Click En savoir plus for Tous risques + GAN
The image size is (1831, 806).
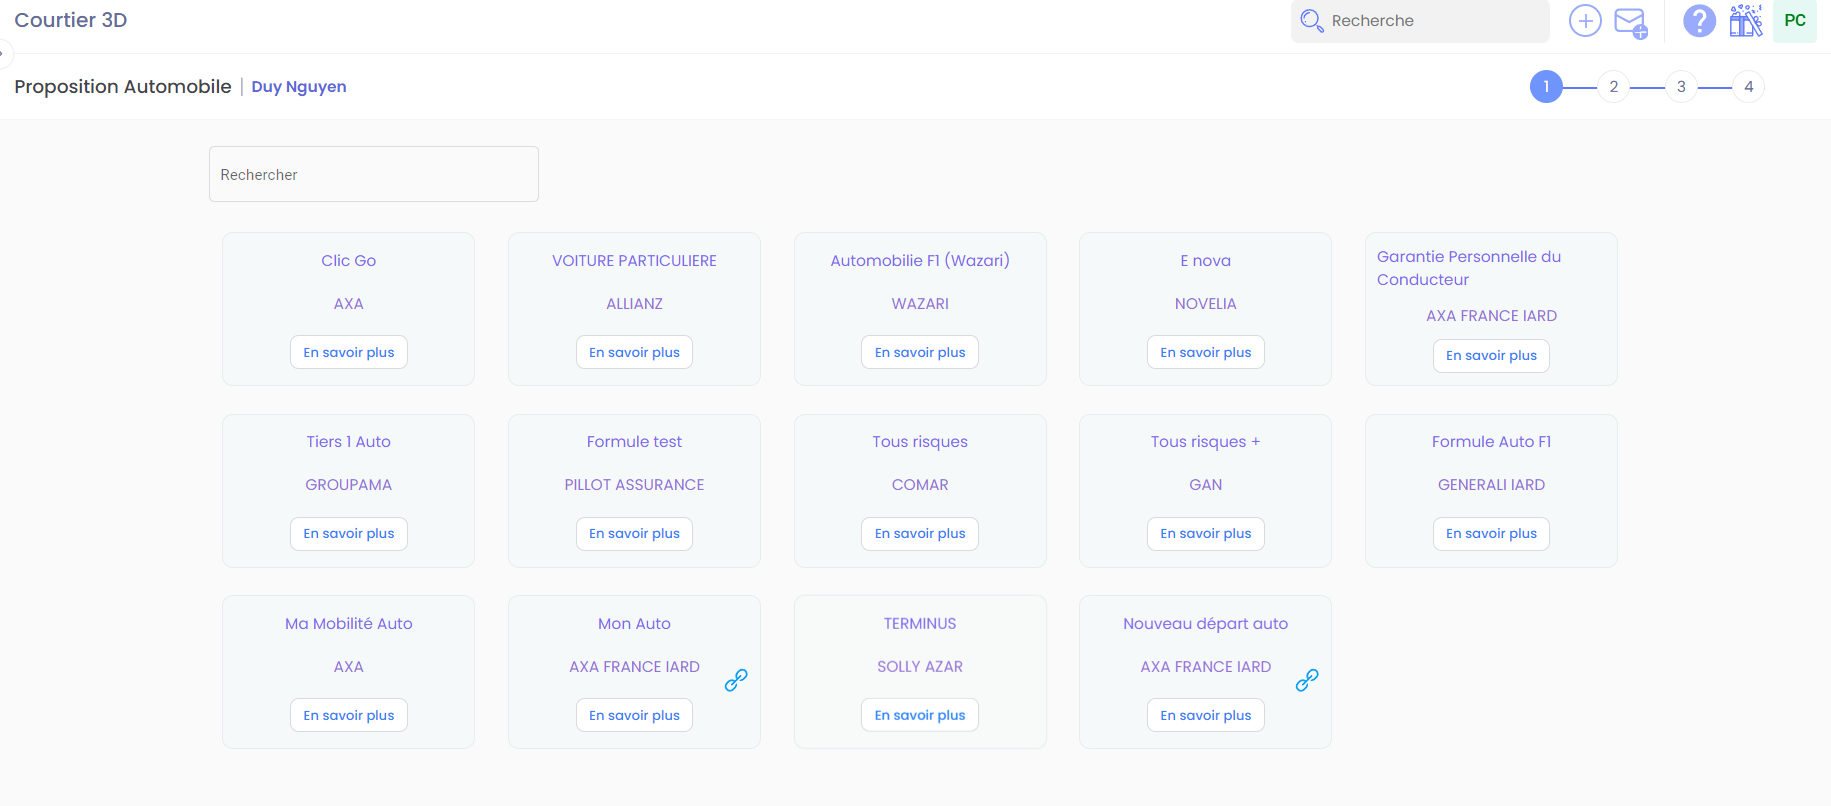point(1206,534)
